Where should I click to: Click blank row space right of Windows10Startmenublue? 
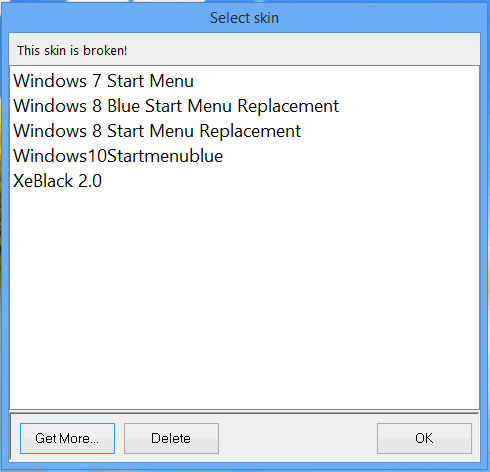pyautogui.click(x=351, y=156)
